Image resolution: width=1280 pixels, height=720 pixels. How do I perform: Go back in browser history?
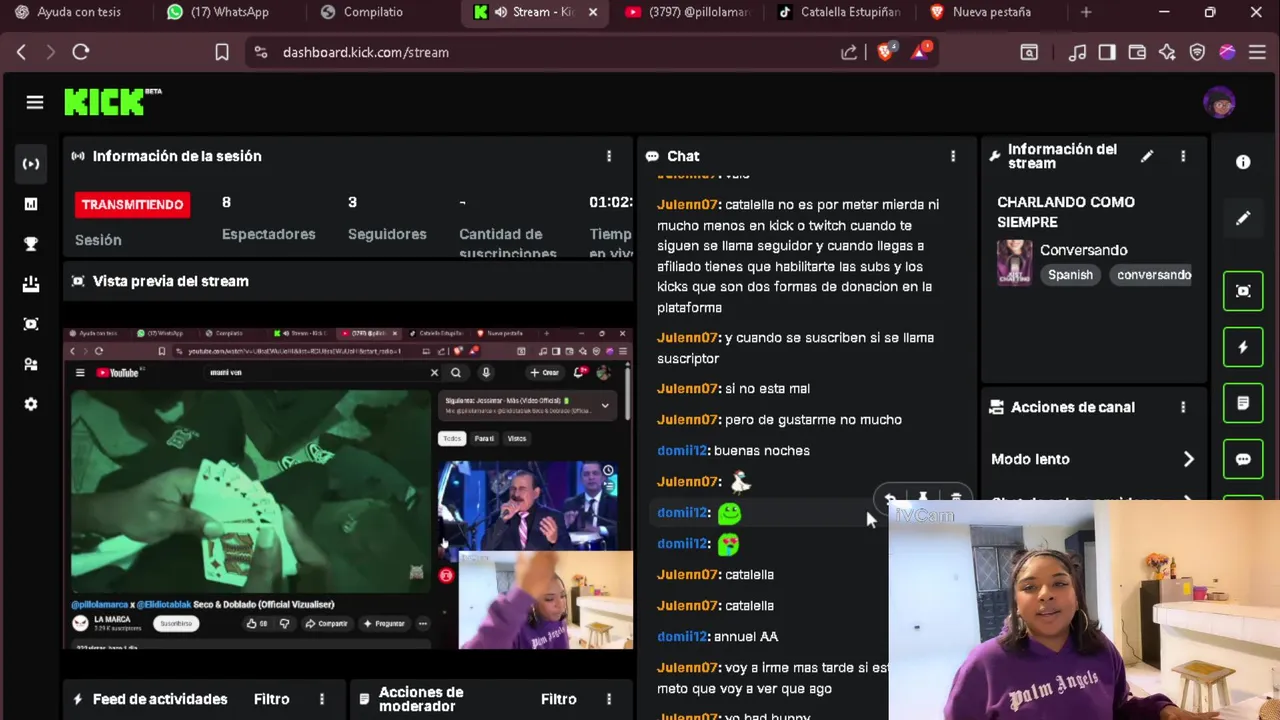pos(21,52)
